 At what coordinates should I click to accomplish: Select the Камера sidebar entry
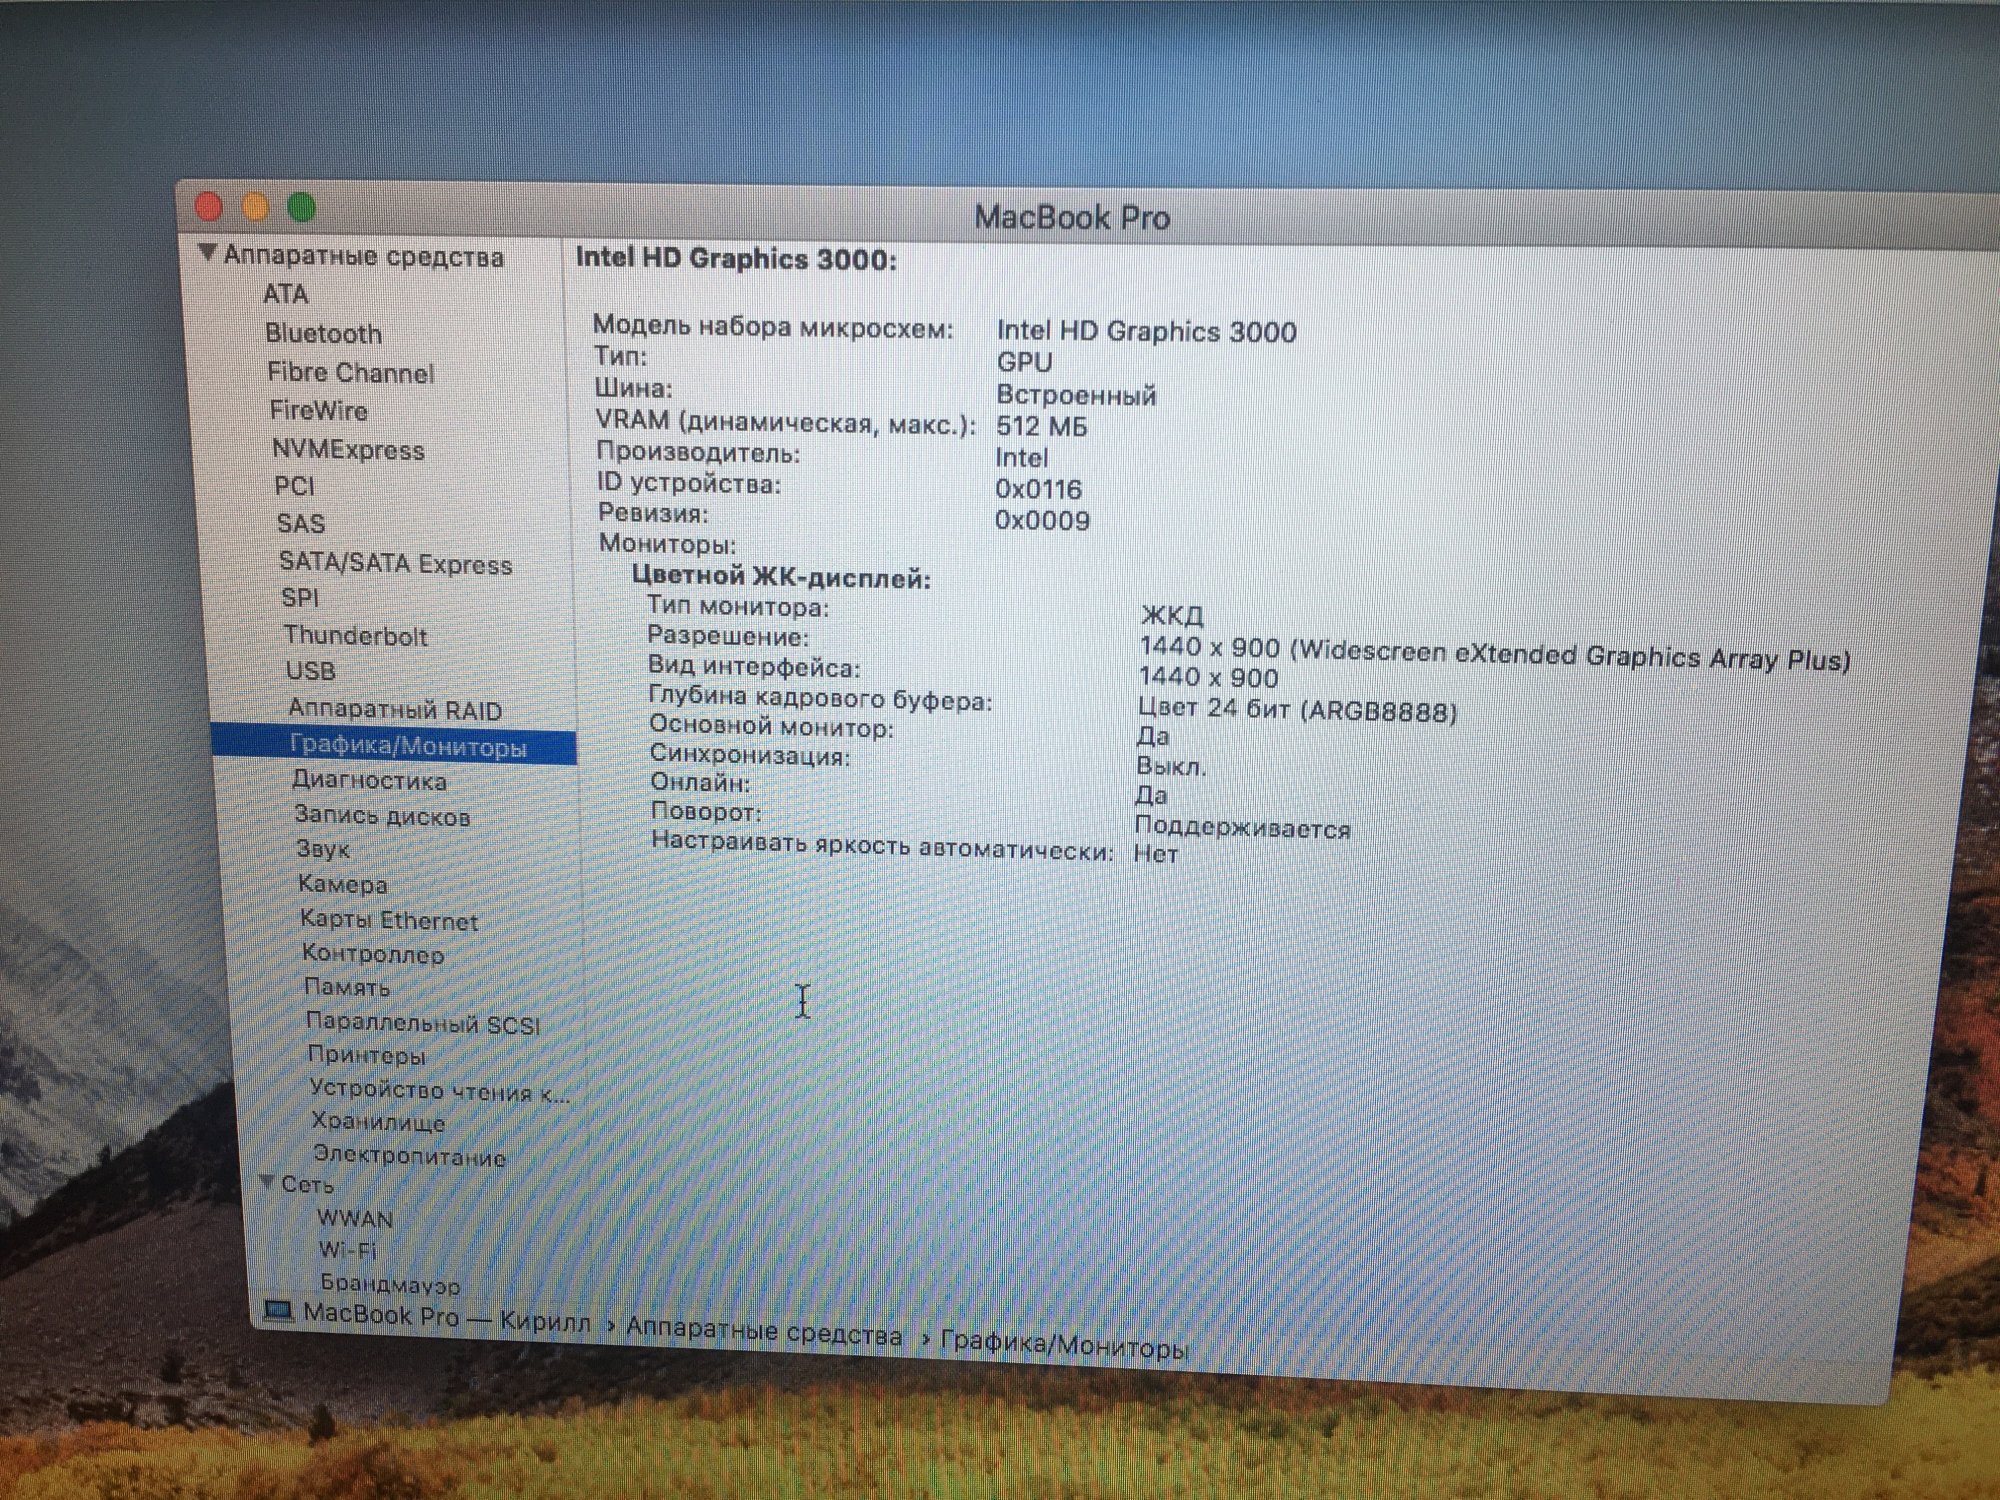point(342,884)
